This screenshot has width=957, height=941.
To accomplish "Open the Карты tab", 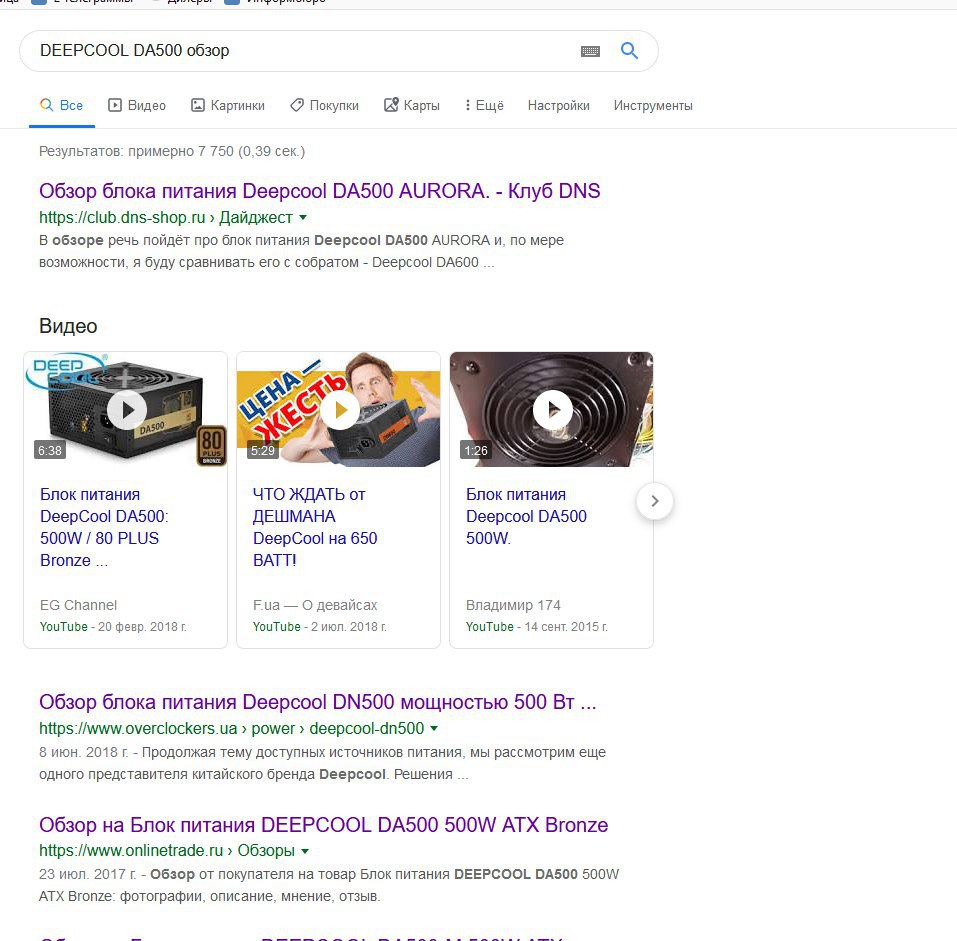I will 411,105.
